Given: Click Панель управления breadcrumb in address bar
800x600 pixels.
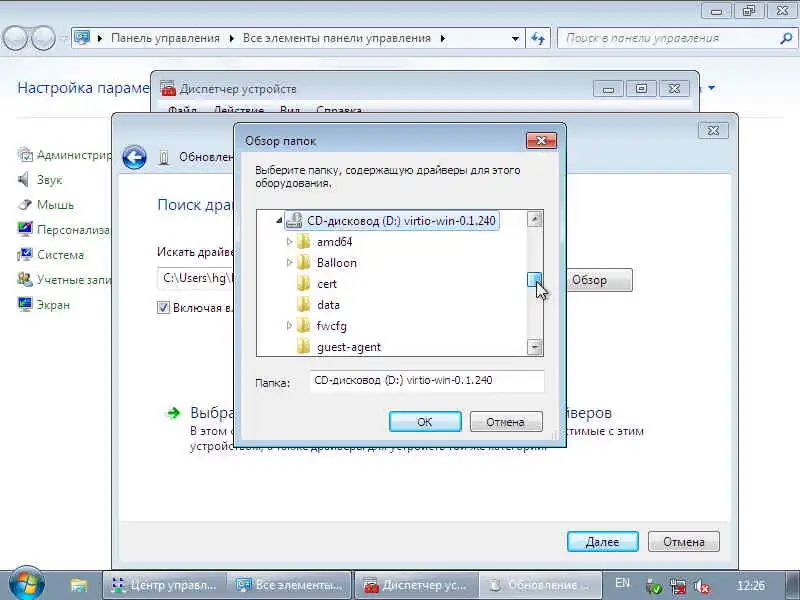Looking at the screenshot, I should (165, 38).
